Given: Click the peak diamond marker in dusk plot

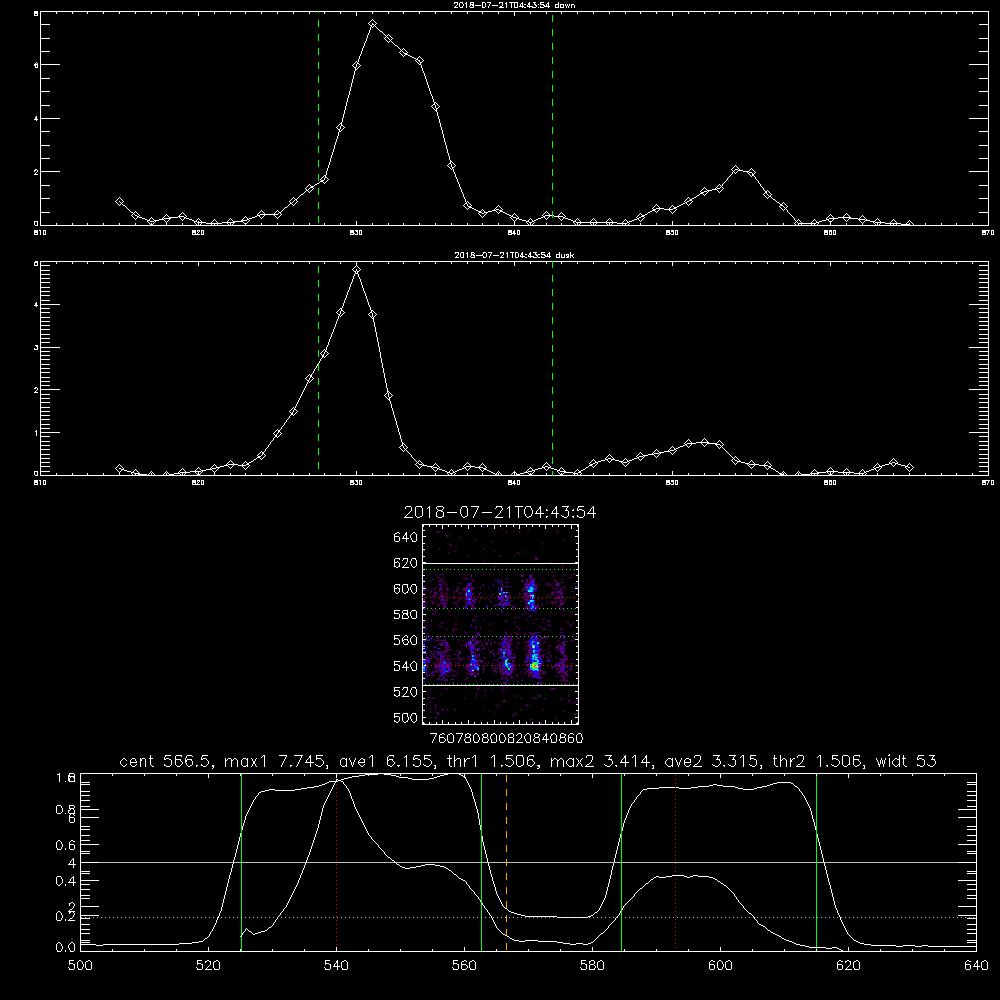Looking at the screenshot, I should pyautogui.click(x=357, y=270).
